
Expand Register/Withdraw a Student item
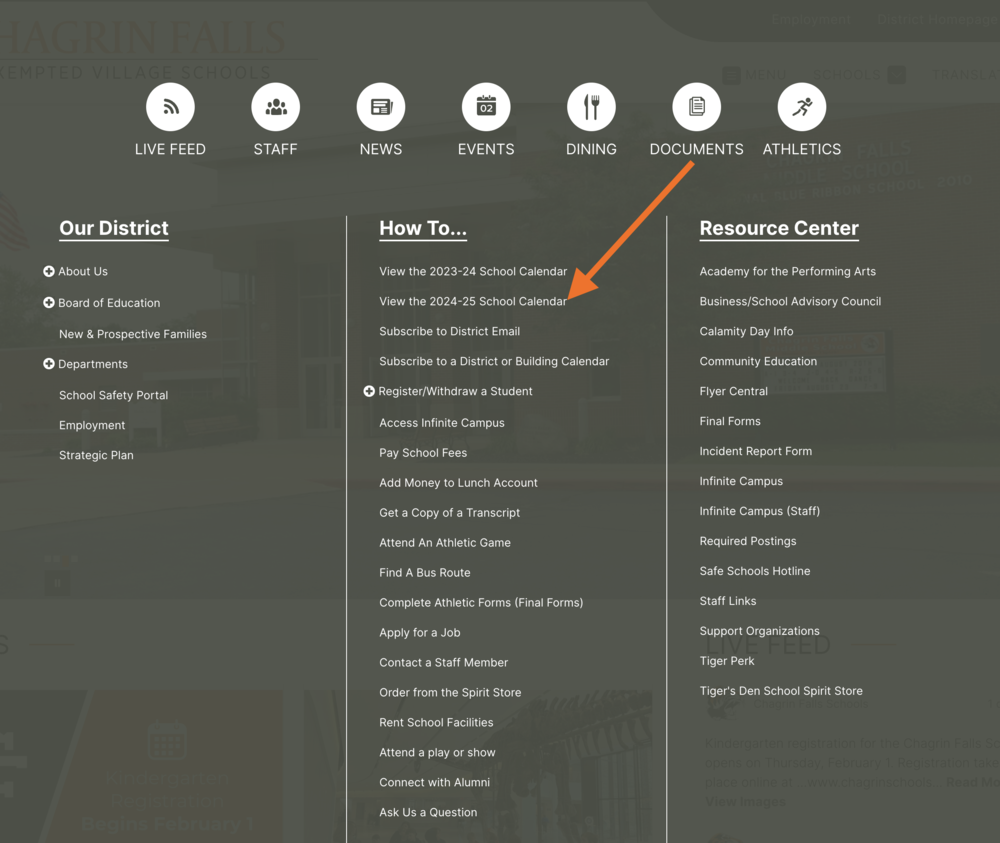pos(369,392)
